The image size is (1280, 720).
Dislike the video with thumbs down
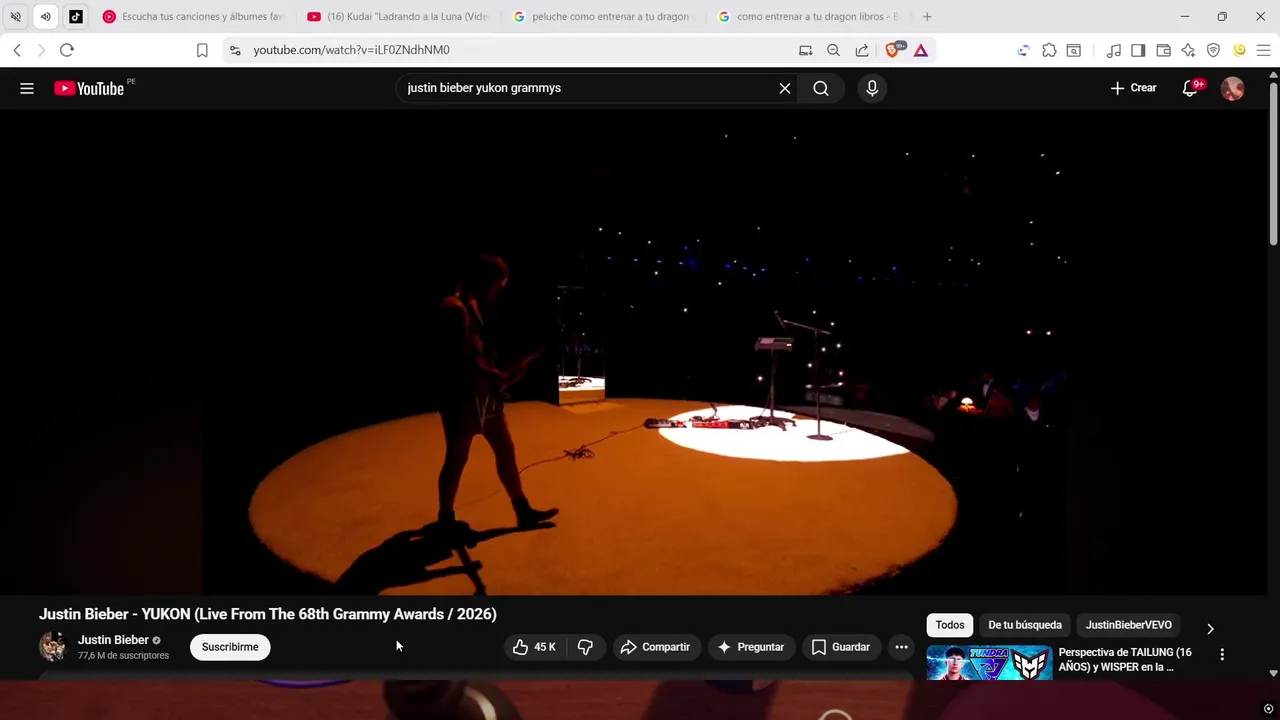(x=586, y=647)
